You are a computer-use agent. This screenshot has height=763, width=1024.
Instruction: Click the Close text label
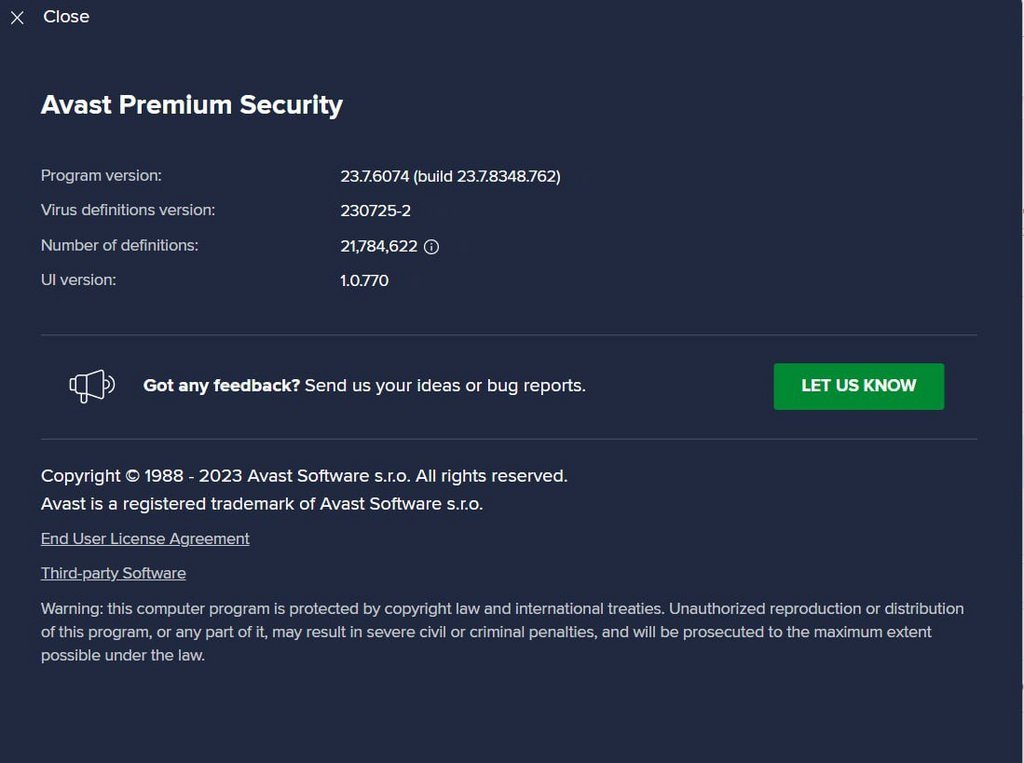(x=66, y=17)
